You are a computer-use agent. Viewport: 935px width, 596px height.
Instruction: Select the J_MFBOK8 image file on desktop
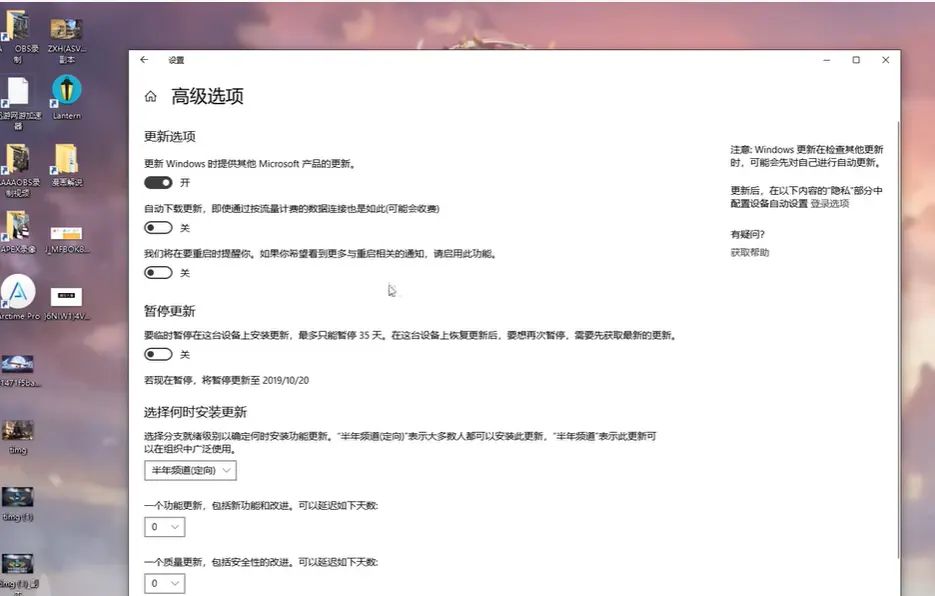[66, 239]
